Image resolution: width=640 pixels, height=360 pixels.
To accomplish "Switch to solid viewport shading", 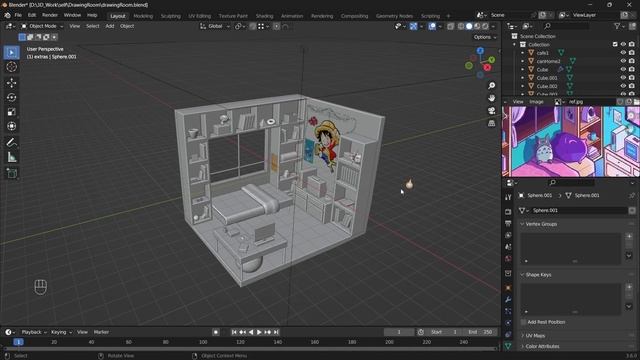I will pos(469,26).
